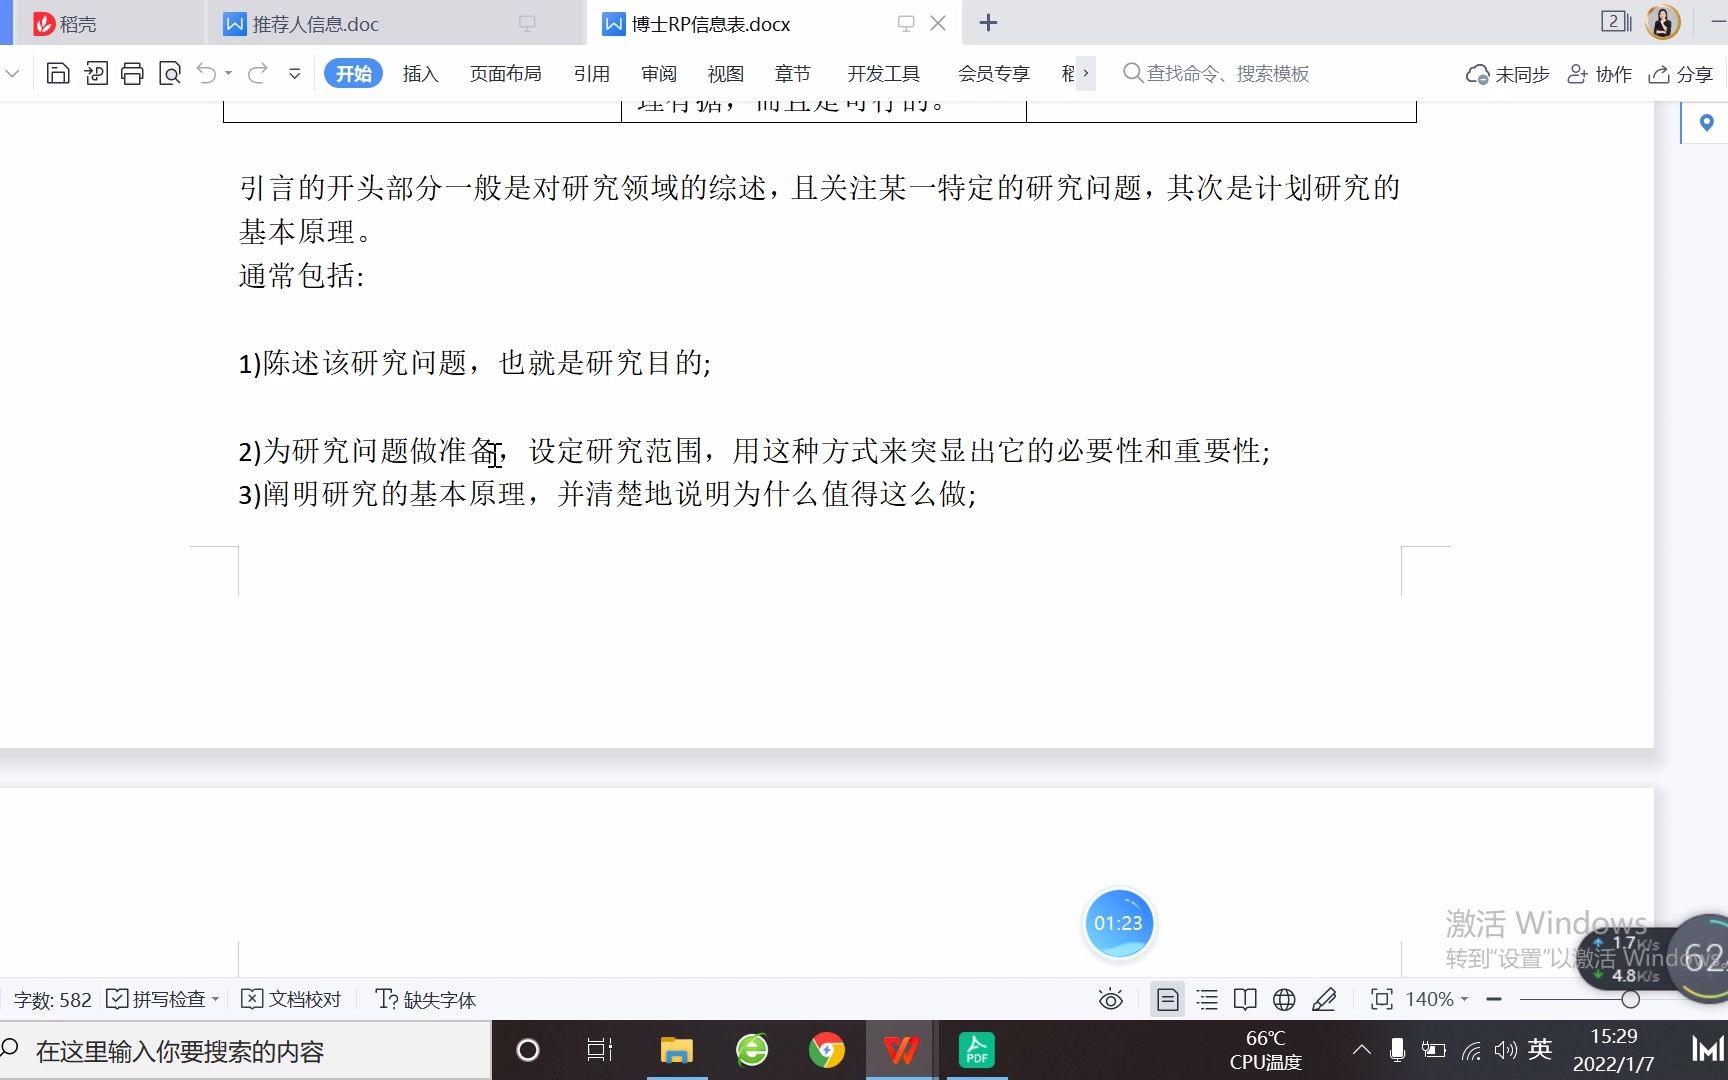Toggle Eye protection mode
The width and height of the screenshot is (1728, 1080).
click(1109, 999)
